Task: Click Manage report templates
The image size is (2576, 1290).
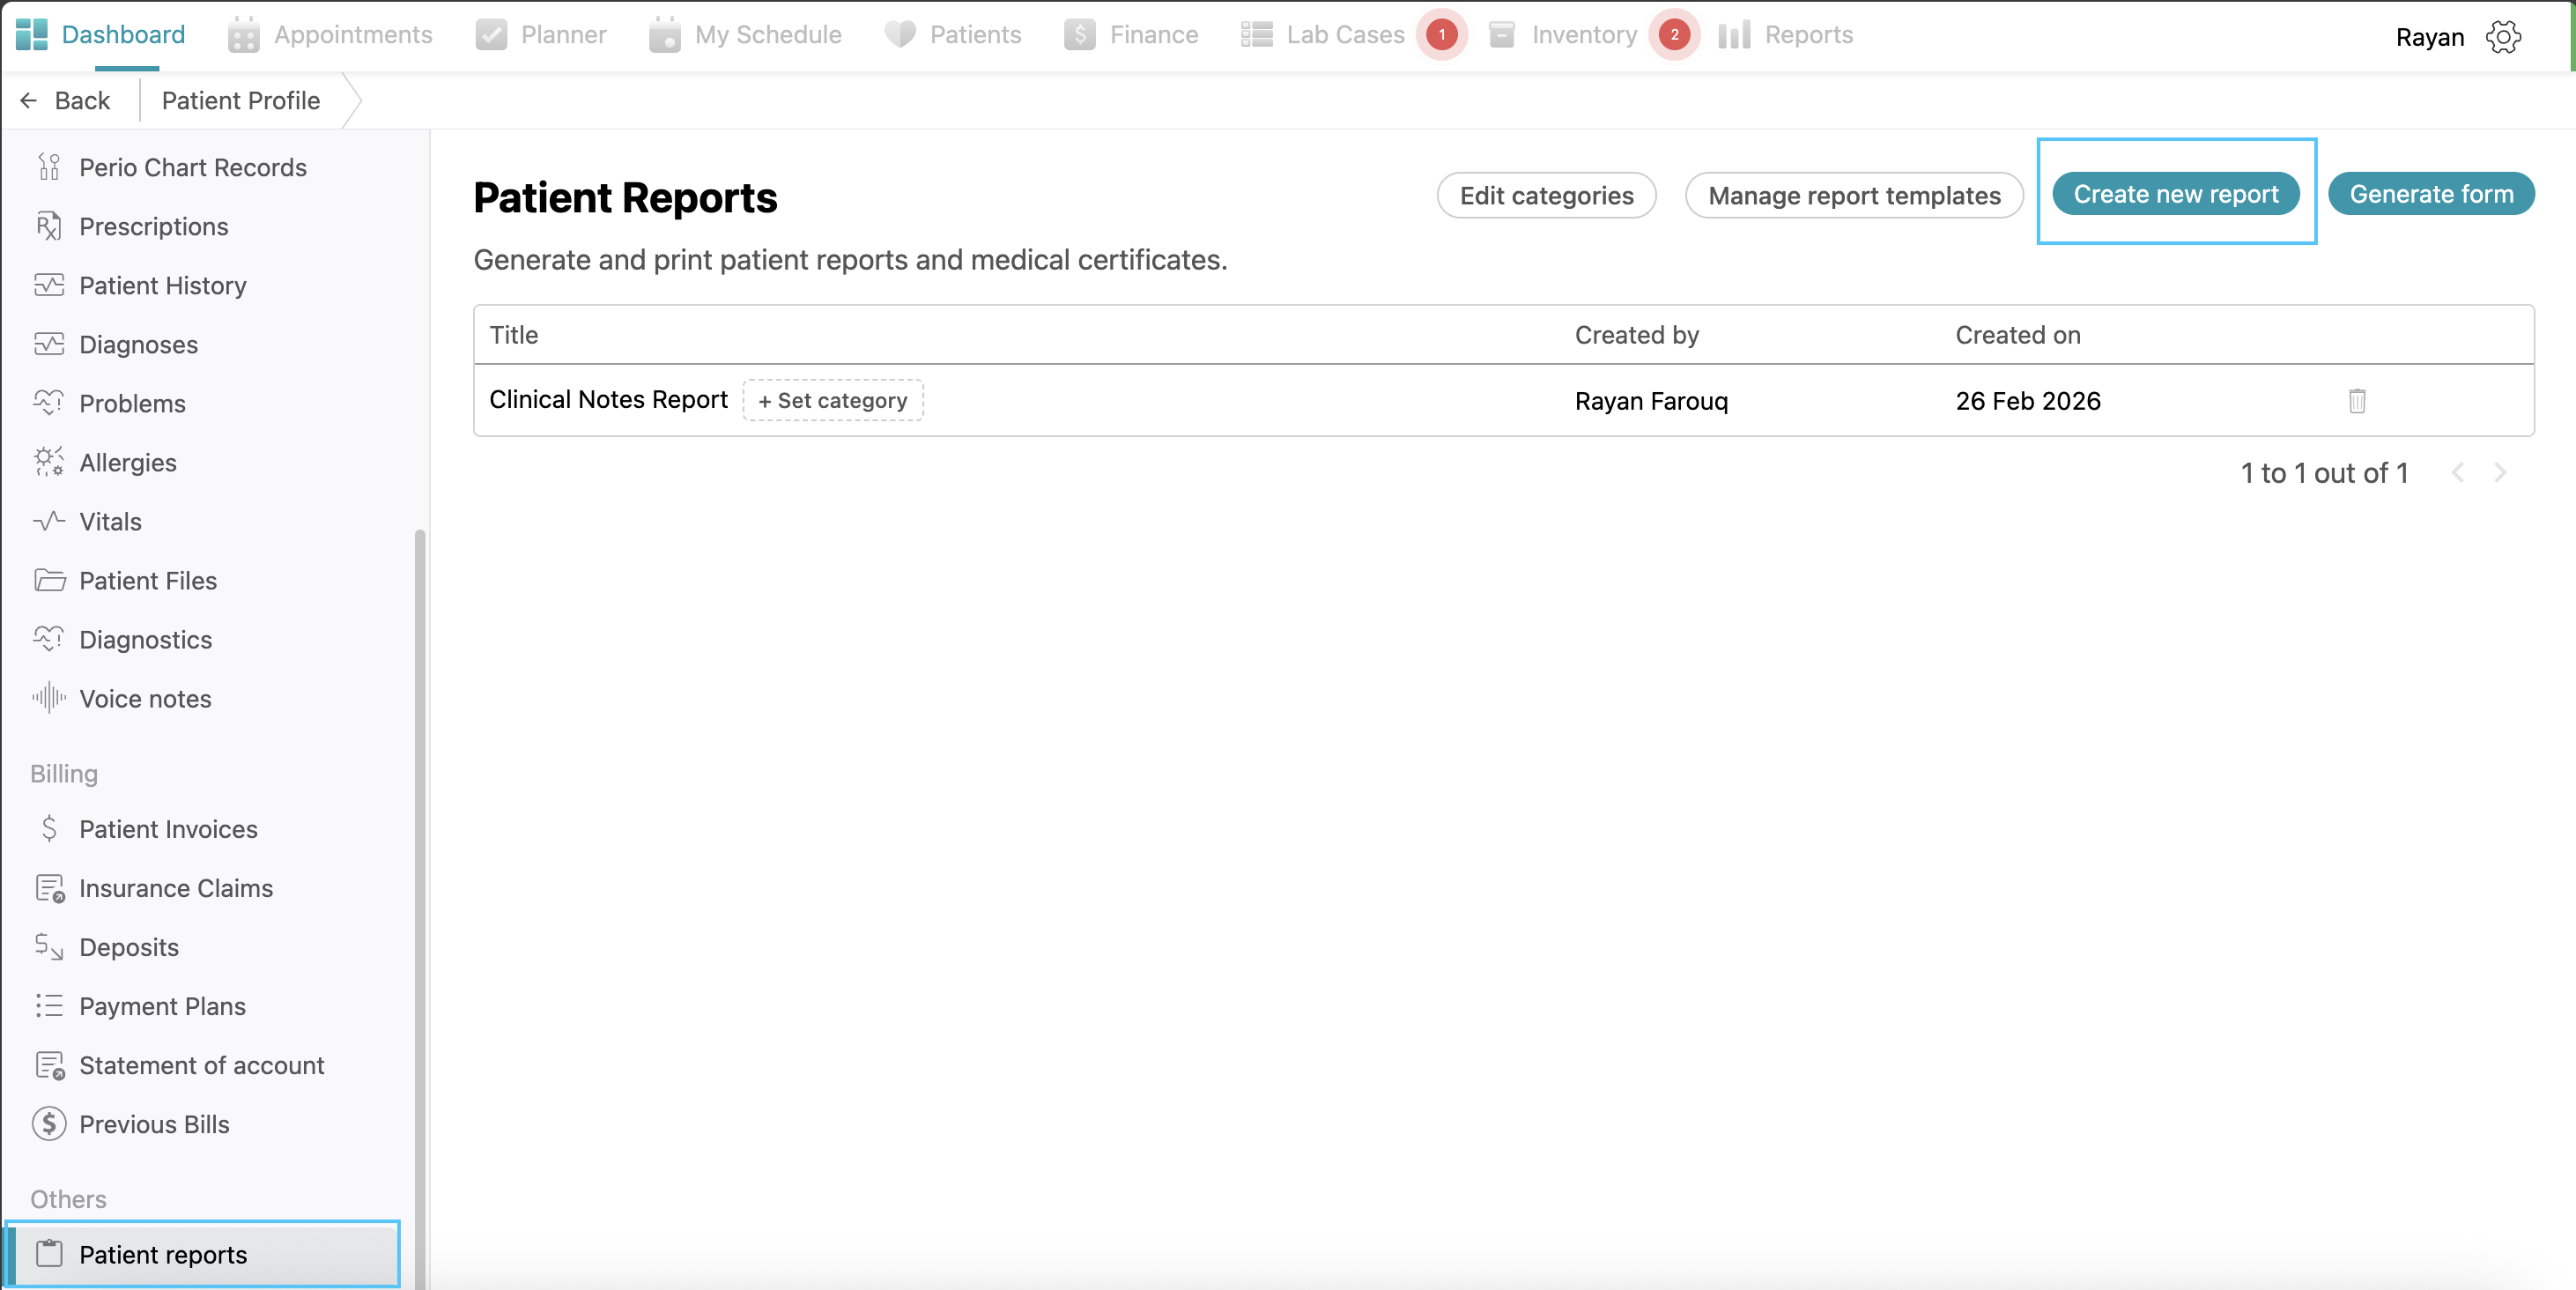Action: point(1853,195)
